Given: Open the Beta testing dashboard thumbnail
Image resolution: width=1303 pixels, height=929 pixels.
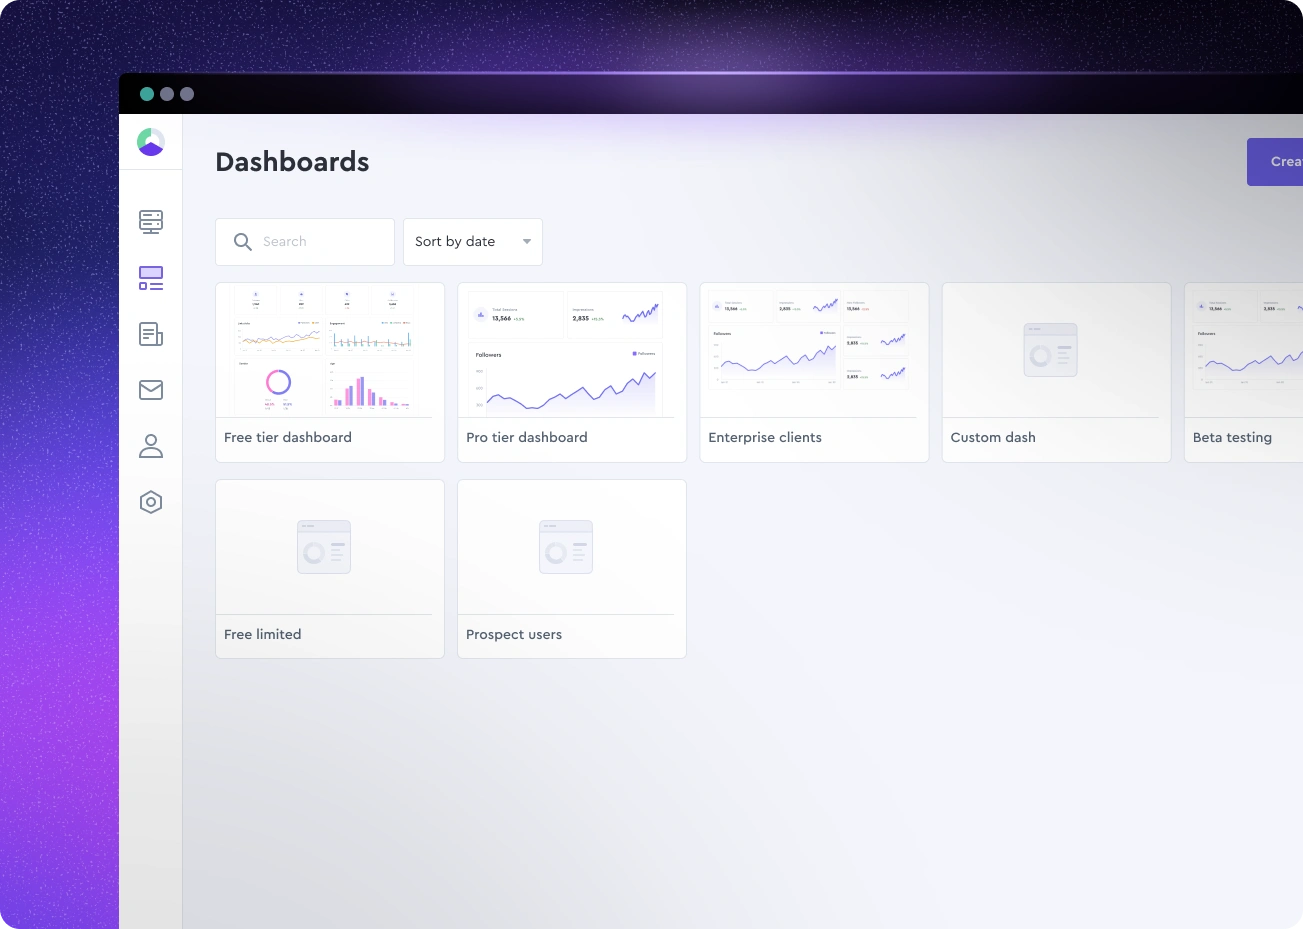Looking at the screenshot, I should [1244, 350].
